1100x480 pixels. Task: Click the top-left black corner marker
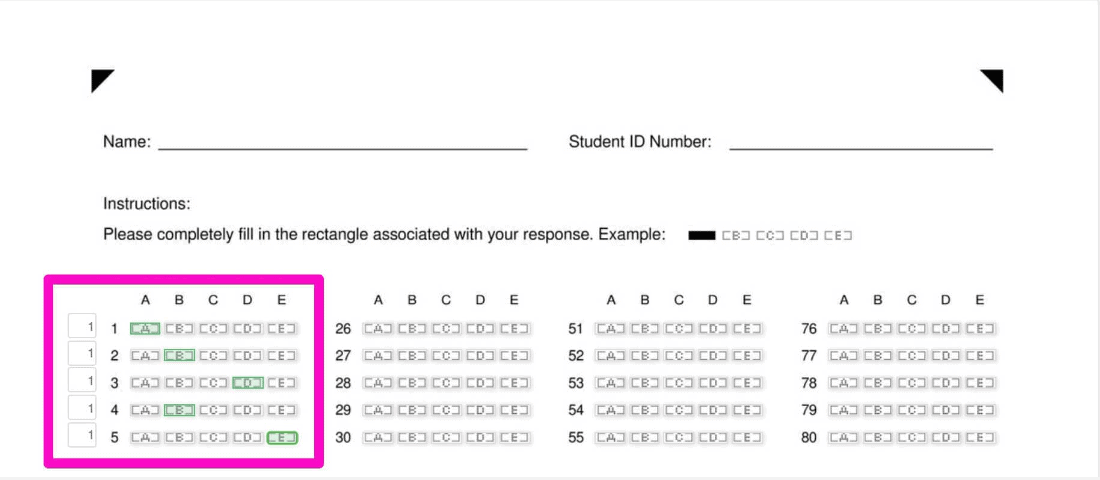coord(100,78)
